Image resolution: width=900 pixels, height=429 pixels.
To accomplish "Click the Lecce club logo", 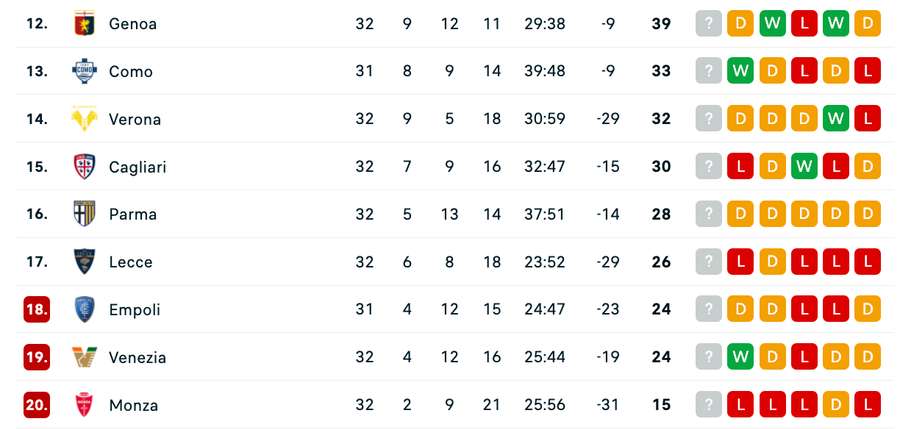I will 84,262.
